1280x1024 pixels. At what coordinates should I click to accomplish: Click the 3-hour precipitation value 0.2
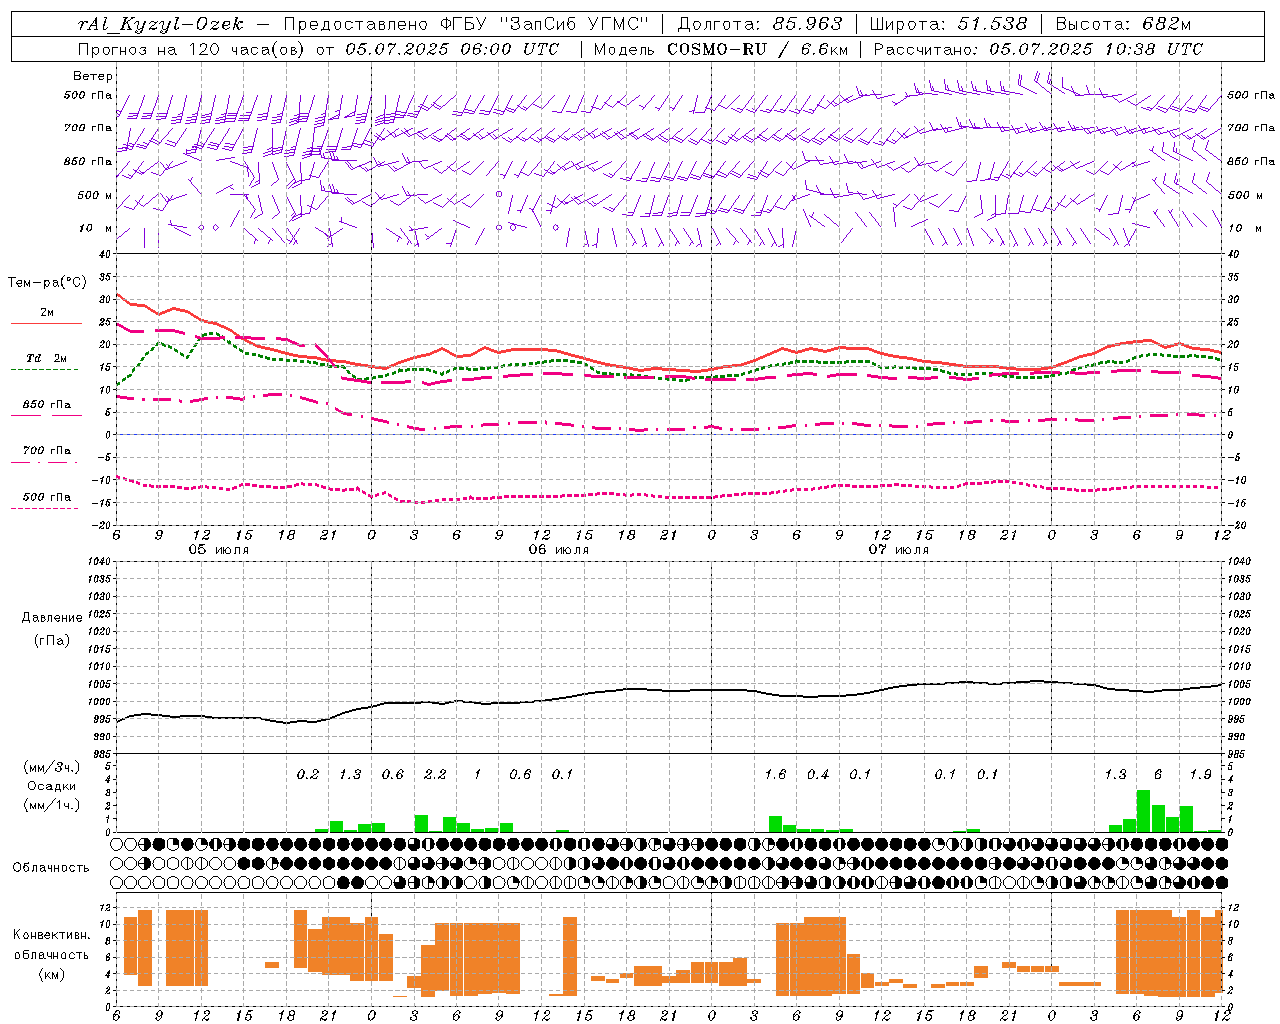[x=308, y=775]
